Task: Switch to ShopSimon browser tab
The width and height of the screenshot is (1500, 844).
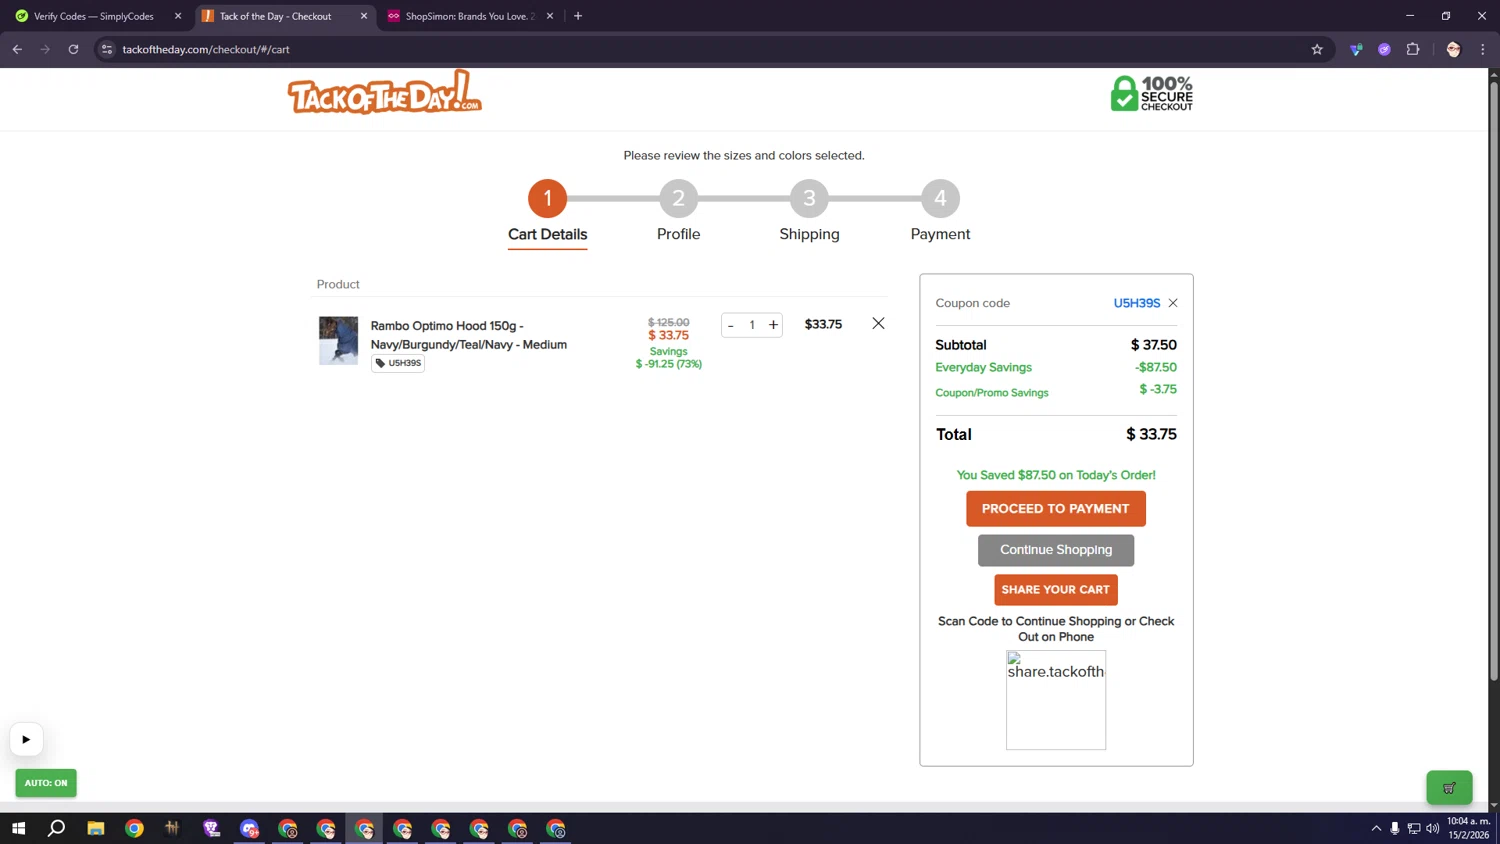Action: [x=470, y=16]
